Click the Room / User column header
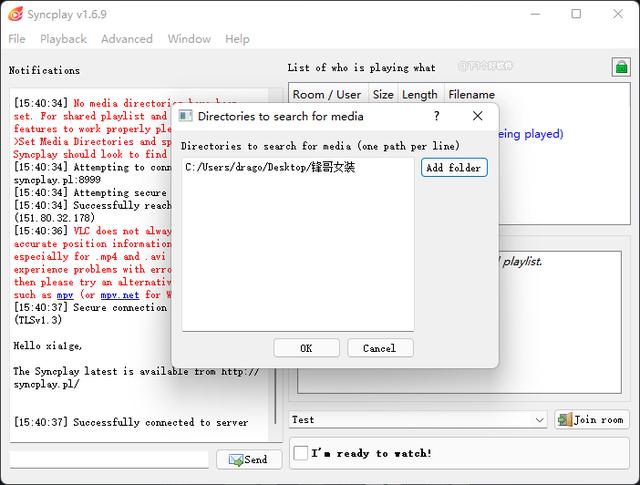 click(327, 95)
